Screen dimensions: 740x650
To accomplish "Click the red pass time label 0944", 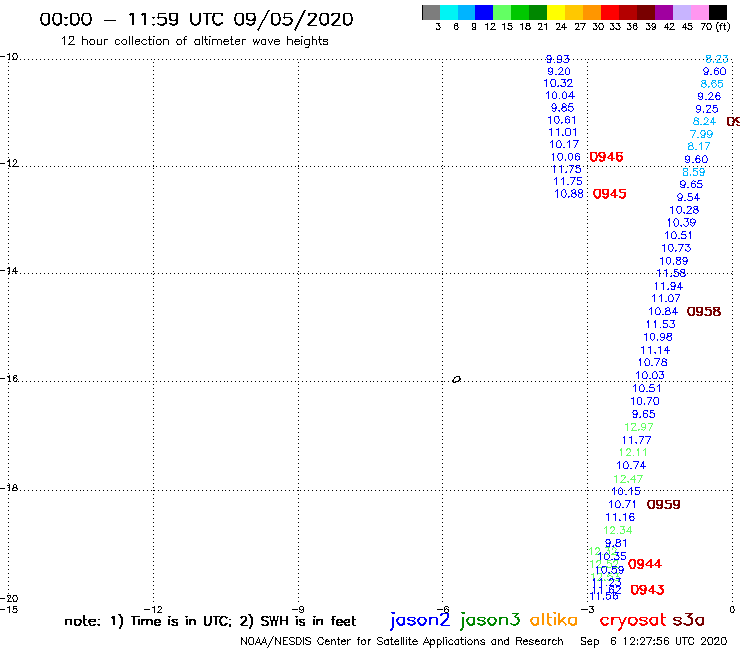I will click(x=645, y=564).
